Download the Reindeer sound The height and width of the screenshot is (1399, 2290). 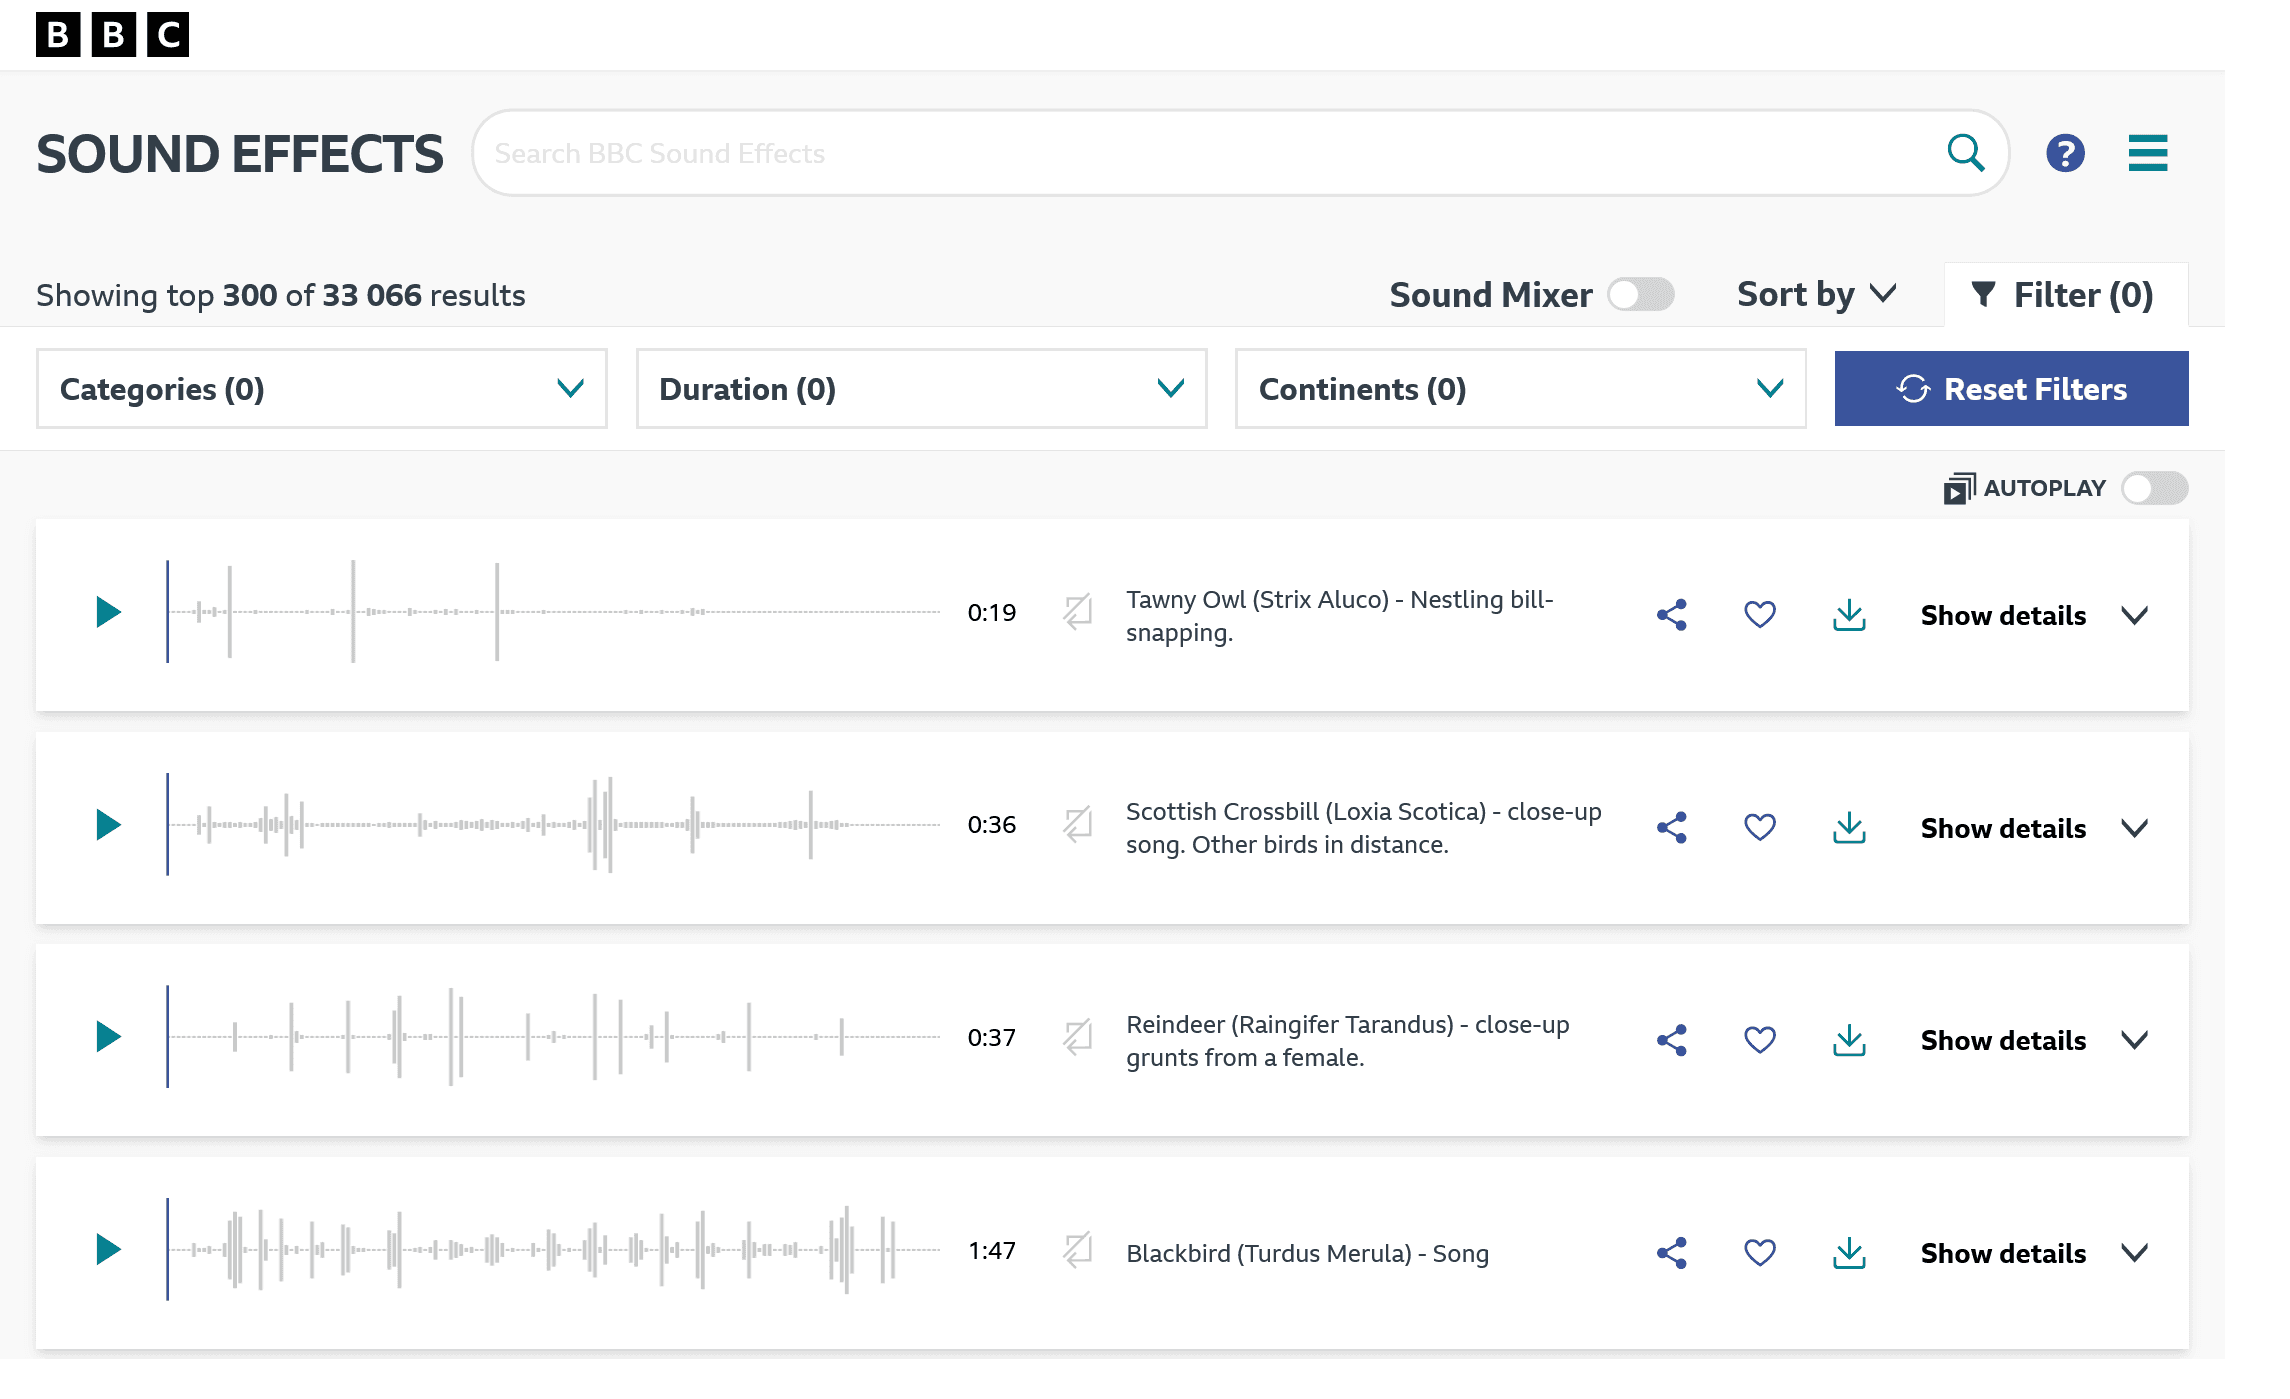click(x=1850, y=1040)
